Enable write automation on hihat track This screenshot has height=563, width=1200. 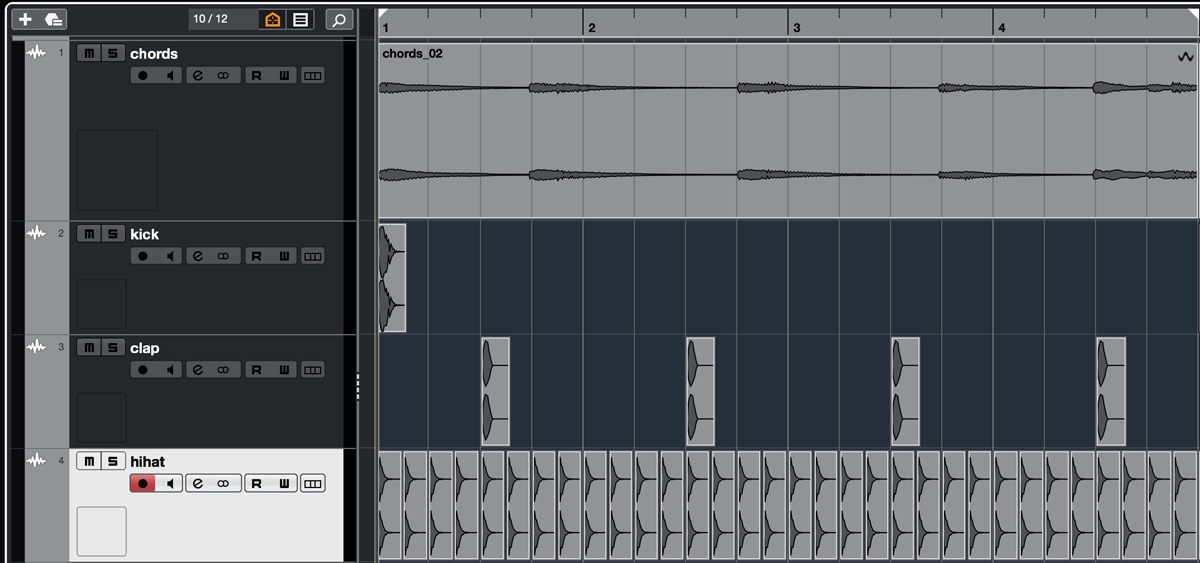tap(284, 483)
